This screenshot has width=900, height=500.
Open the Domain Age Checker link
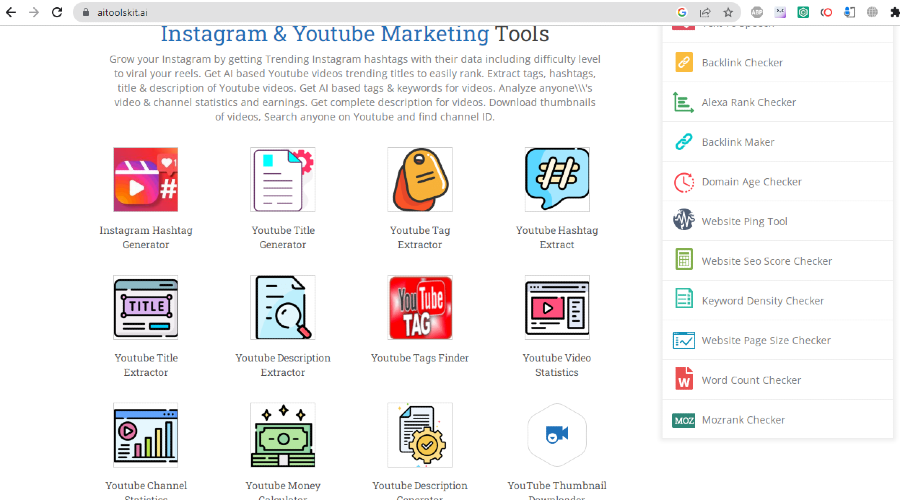click(x=751, y=181)
